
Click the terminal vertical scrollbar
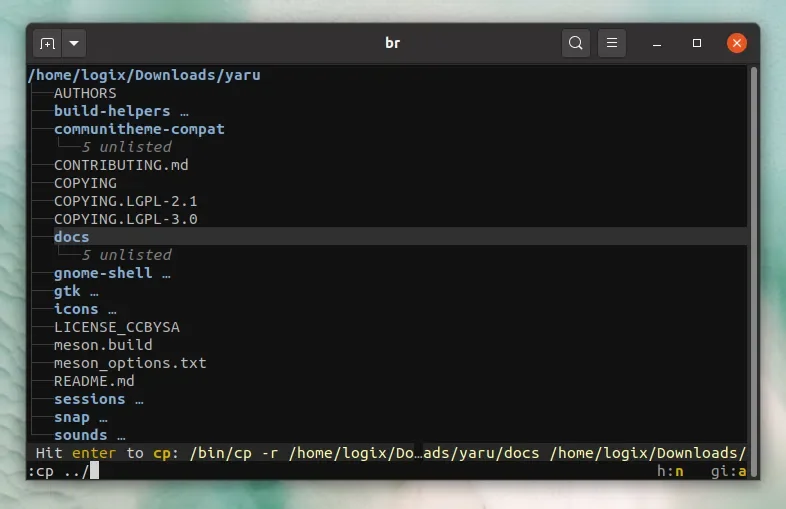(753, 250)
